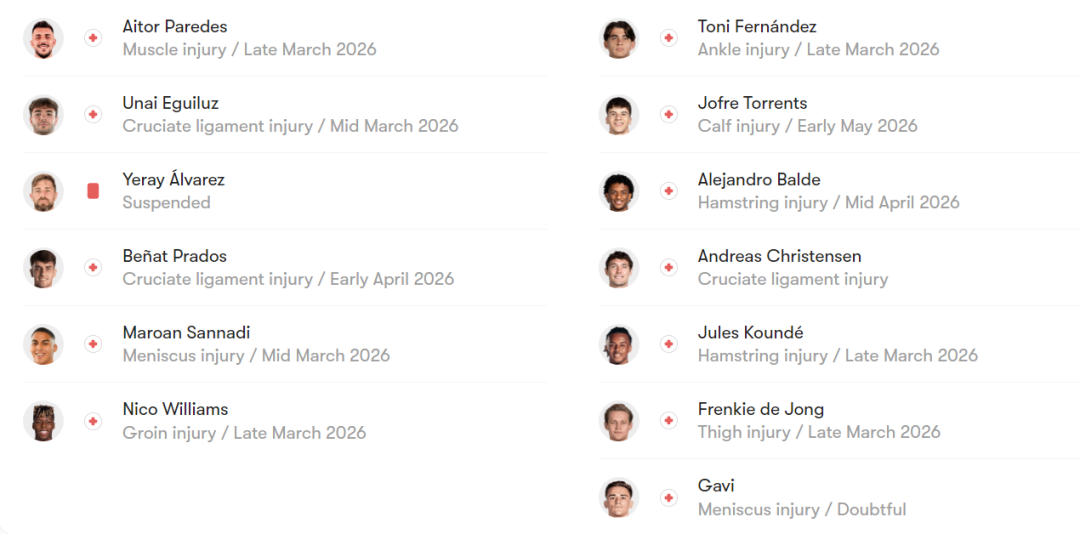Click the injury icon next to Frenkie de Jong

point(669,421)
